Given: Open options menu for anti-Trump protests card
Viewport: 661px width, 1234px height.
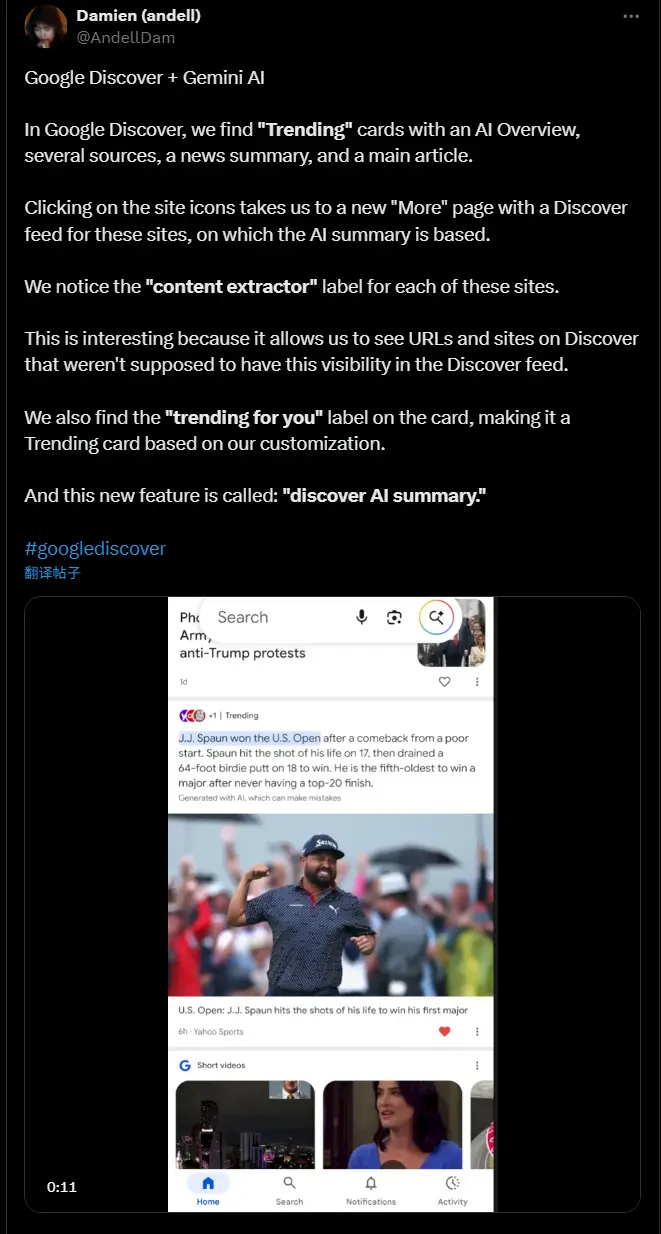Looking at the screenshot, I should (x=477, y=681).
